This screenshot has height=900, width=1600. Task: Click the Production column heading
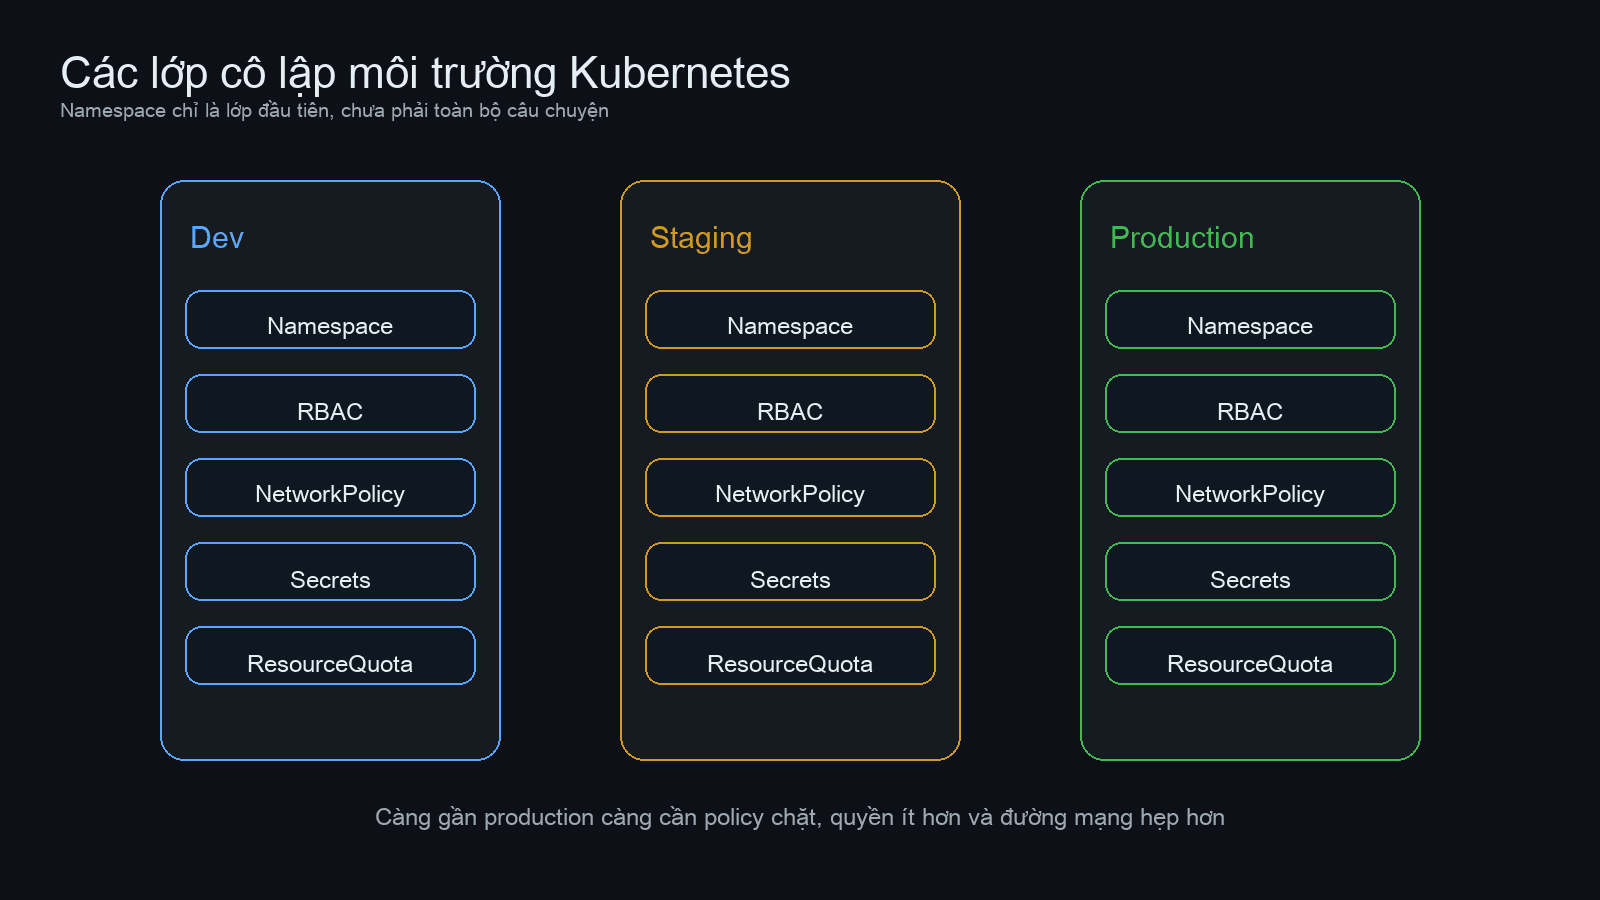tap(1181, 238)
